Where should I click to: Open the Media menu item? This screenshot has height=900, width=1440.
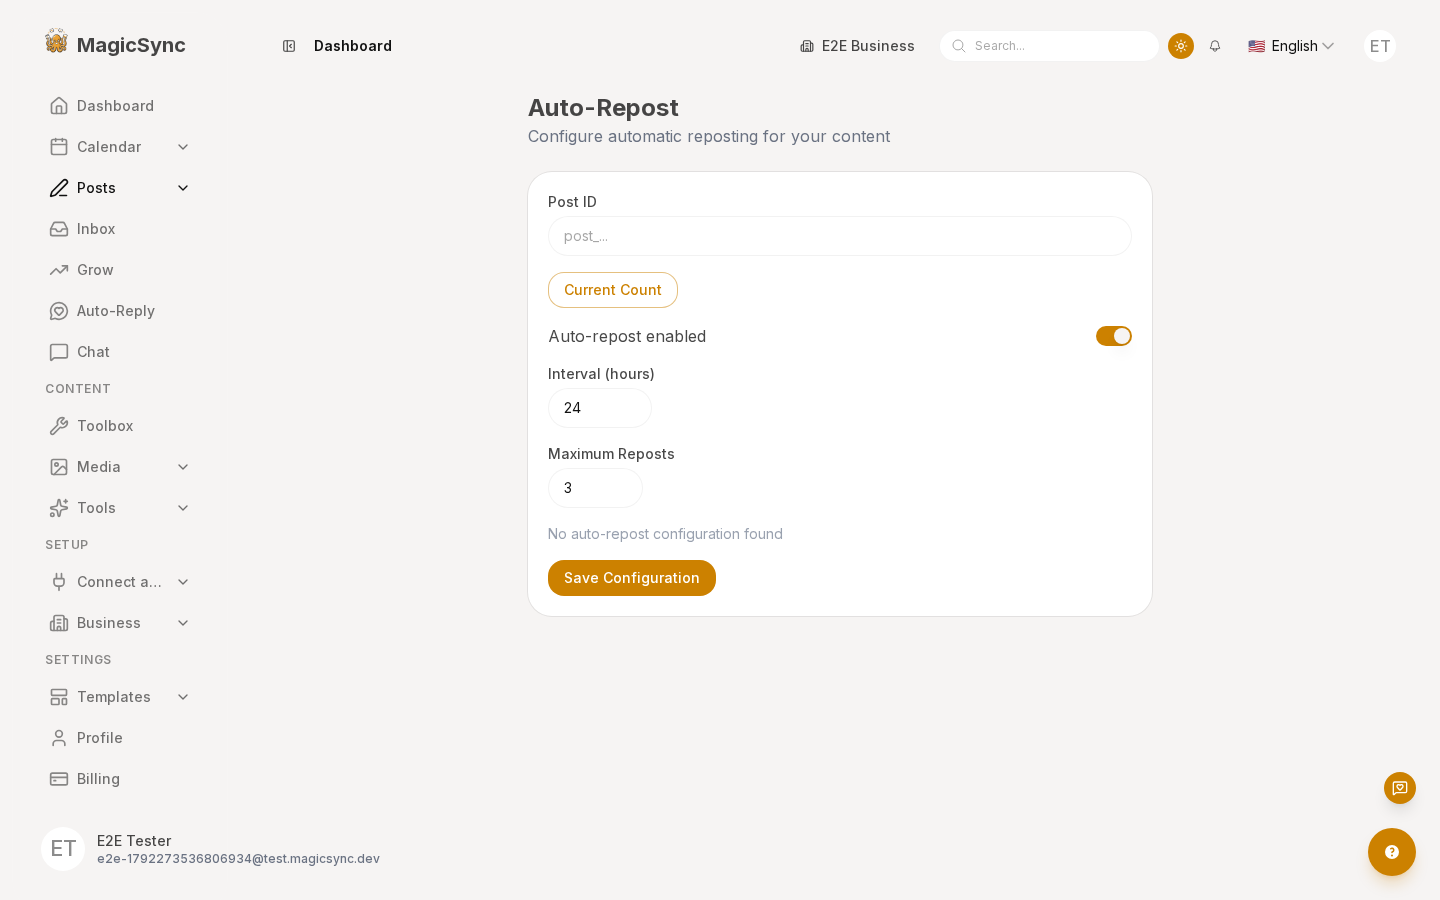tap(120, 467)
